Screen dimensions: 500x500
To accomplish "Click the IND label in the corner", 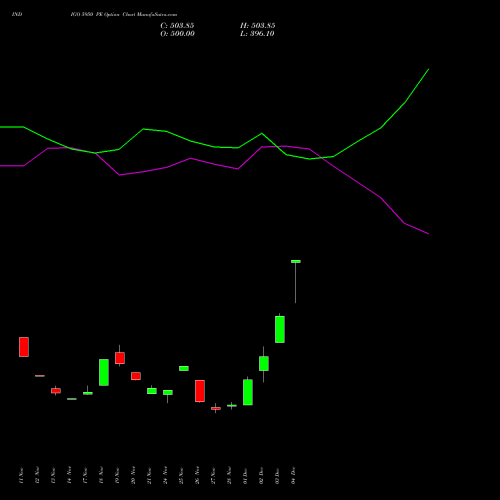I will (x=17, y=15).
